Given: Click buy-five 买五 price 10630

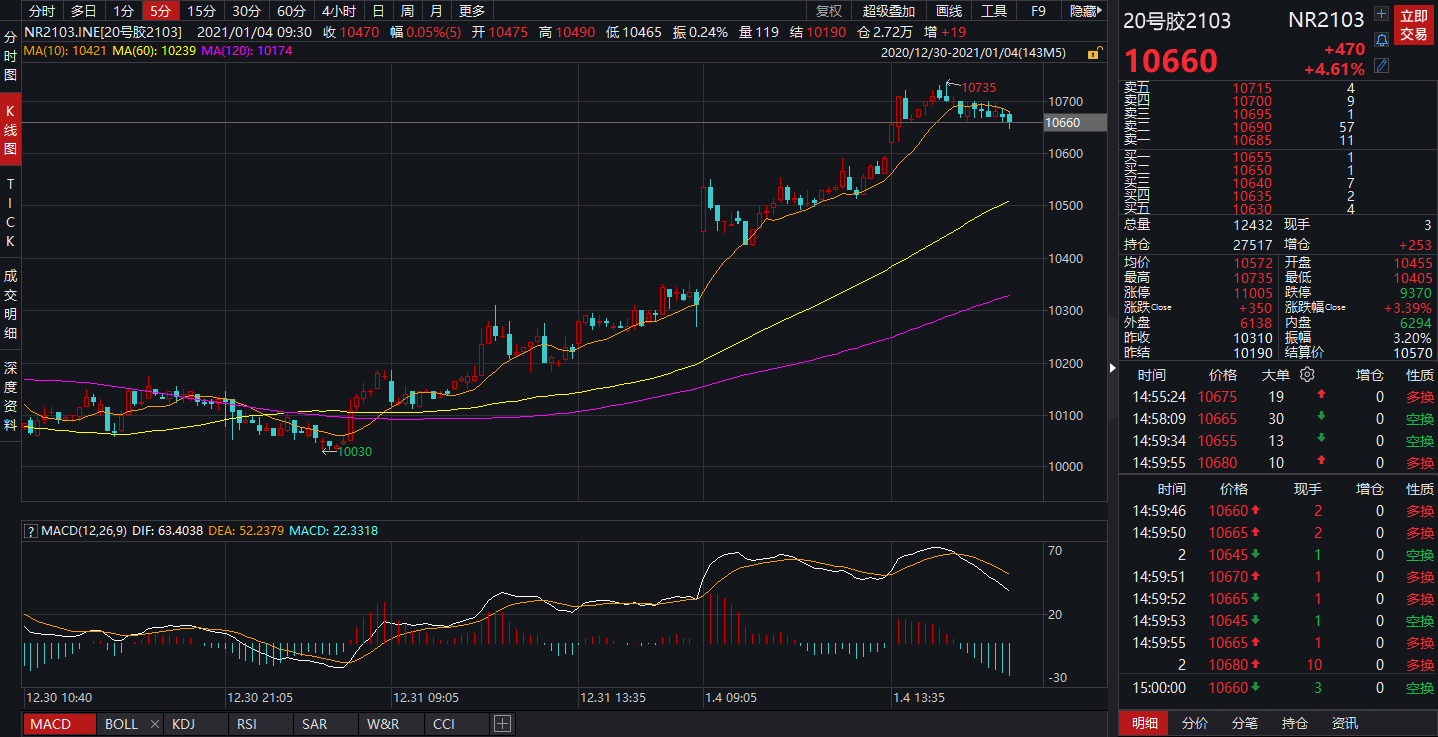Looking at the screenshot, I should pos(1252,208).
